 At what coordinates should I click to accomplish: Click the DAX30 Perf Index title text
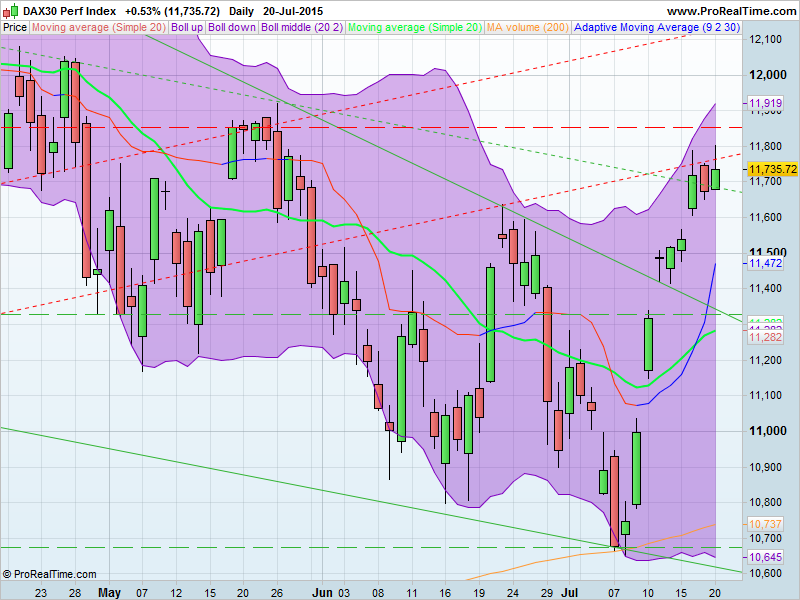coord(70,11)
